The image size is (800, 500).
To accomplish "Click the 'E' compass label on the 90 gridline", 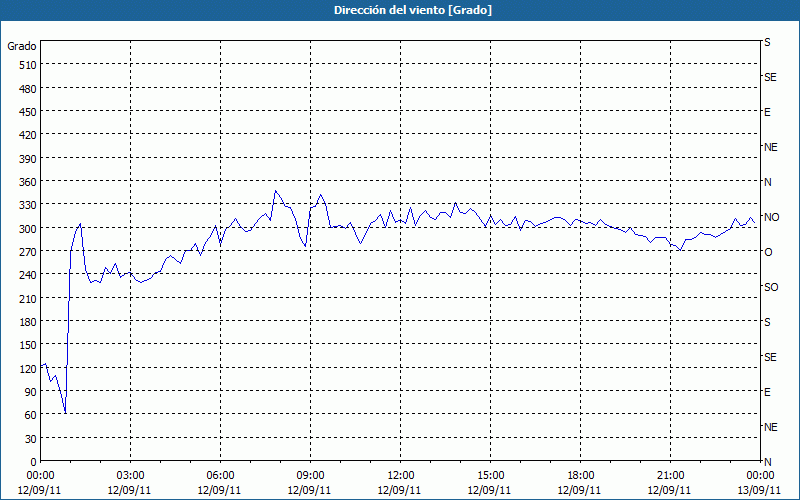I will [767, 392].
